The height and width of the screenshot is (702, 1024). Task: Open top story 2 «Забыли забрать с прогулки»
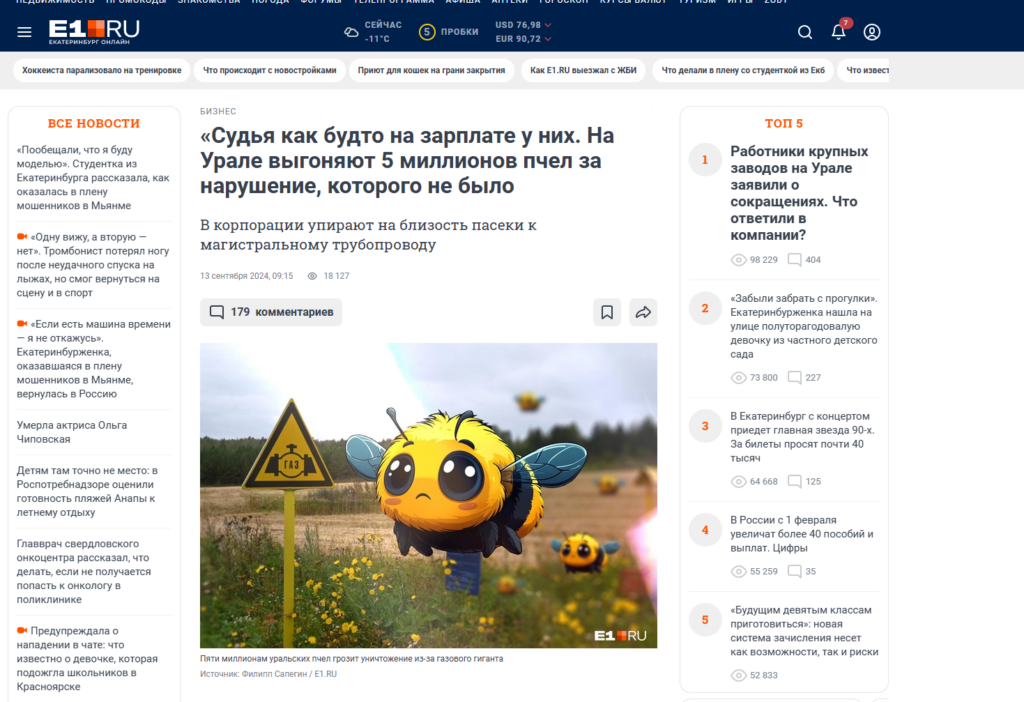804,326
